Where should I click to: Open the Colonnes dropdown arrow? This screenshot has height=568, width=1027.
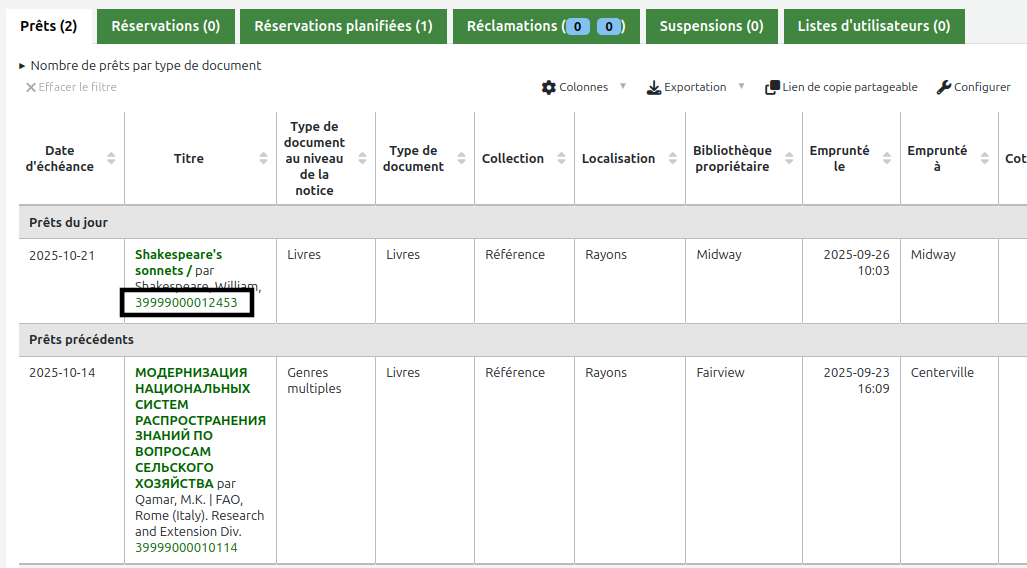623,86
